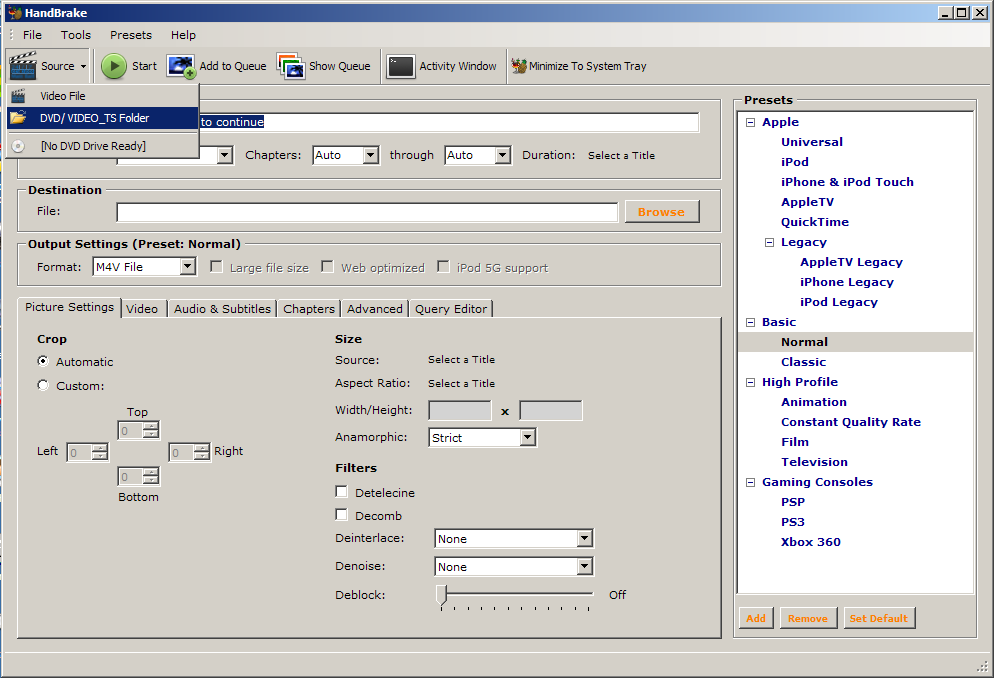Collapse the High Profile preset group
The height and width of the screenshot is (678, 994).
tap(751, 383)
